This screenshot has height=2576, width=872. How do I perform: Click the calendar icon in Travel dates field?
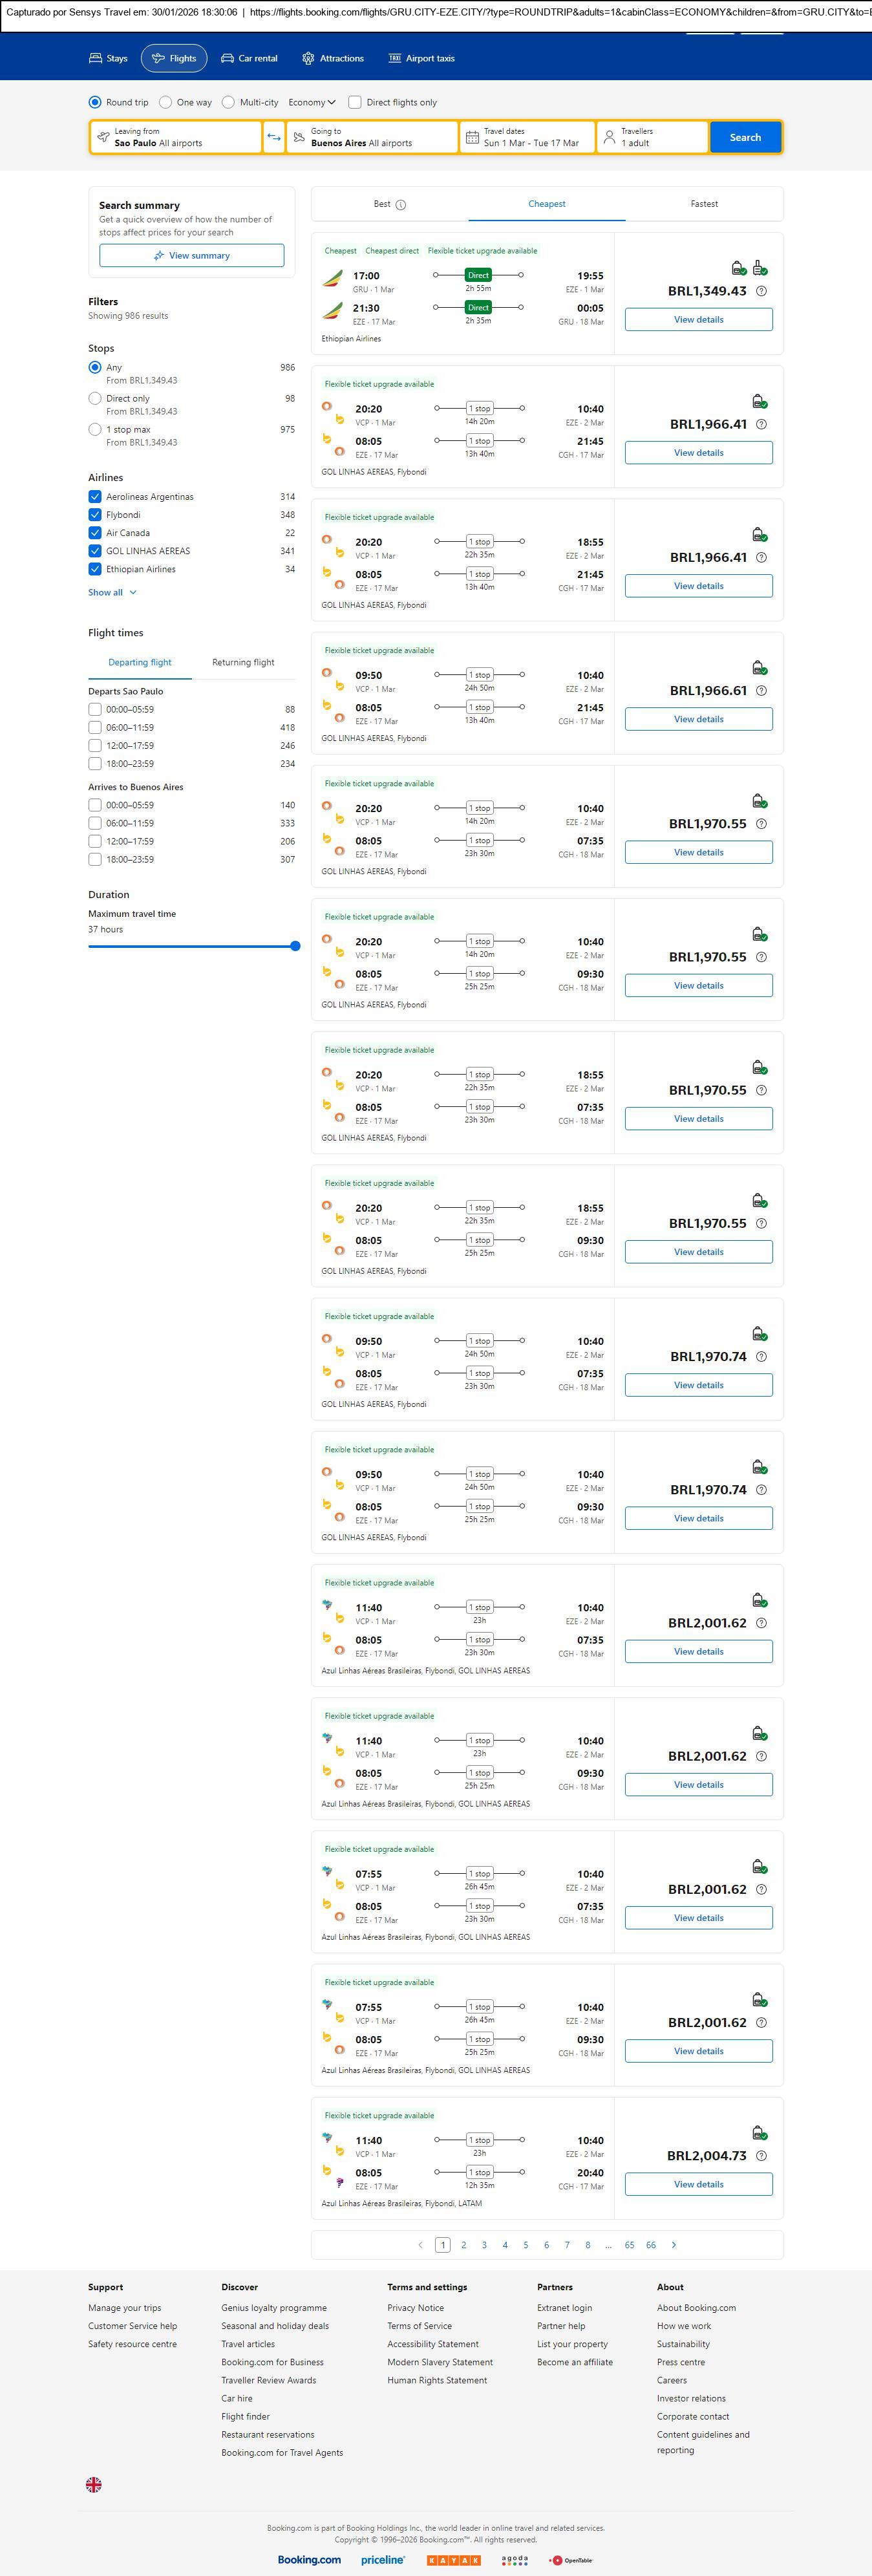point(472,137)
